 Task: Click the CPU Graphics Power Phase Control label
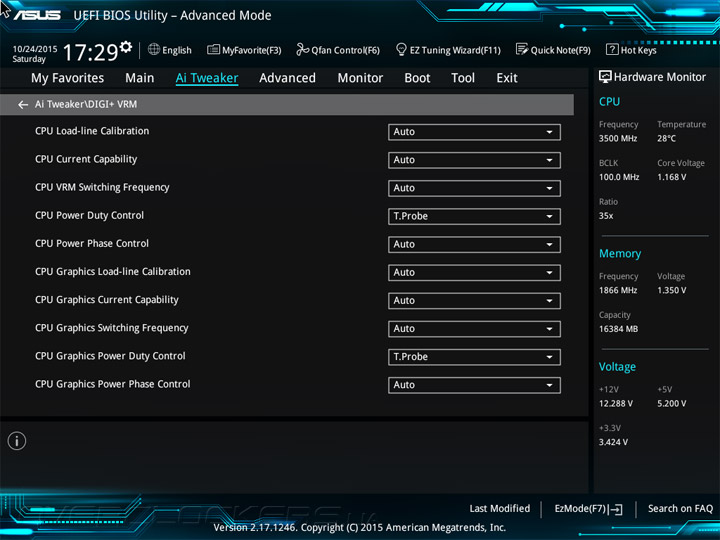[112, 384]
